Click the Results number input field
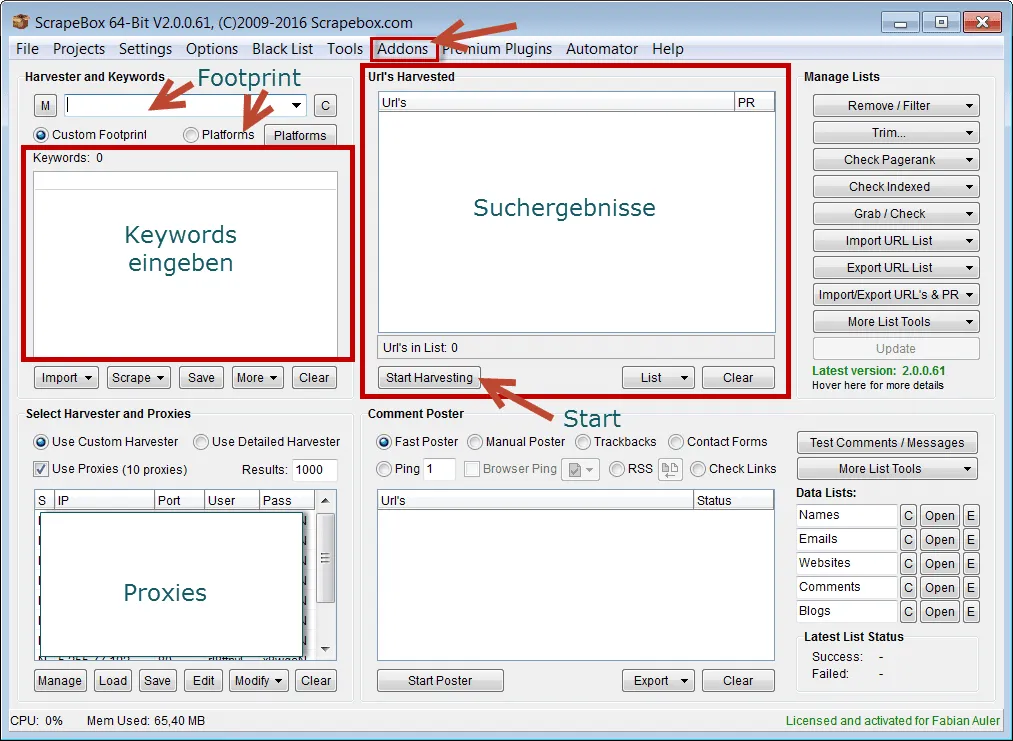This screenshot has width=1013, height=741. 315,470
